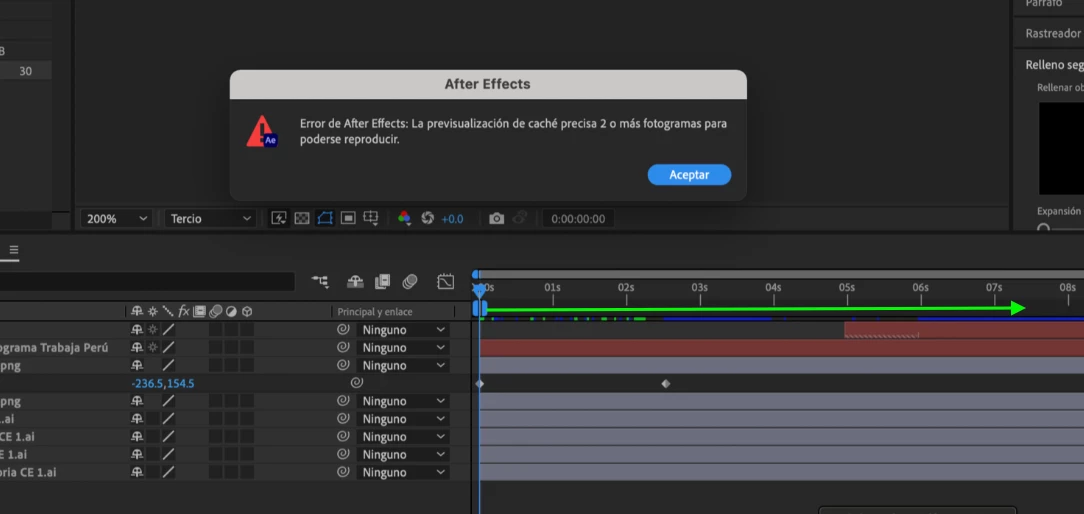Open the composition mini-flowchart icon
Image resolution: width=1084 pixels, height=514 pixels.
(x=320, y=282)
